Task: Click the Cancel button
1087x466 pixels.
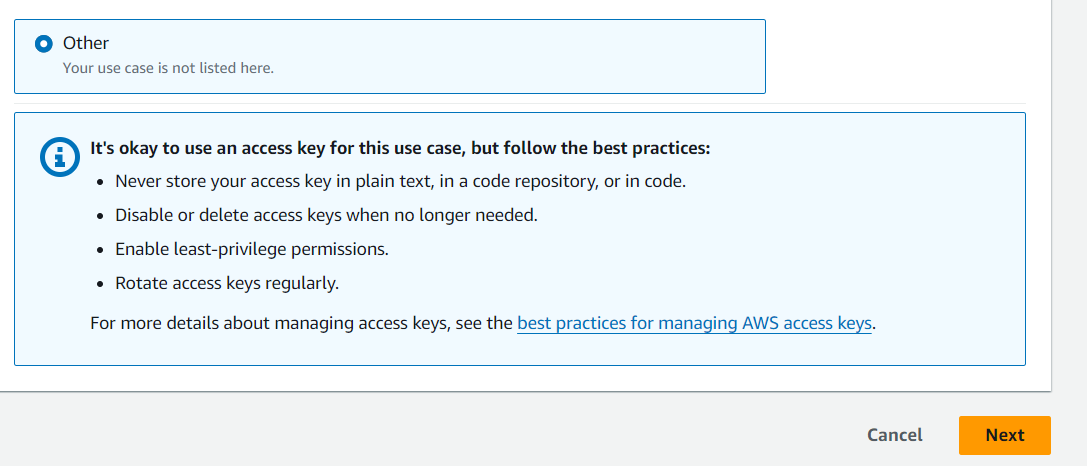Action: (x=894, y=435)
